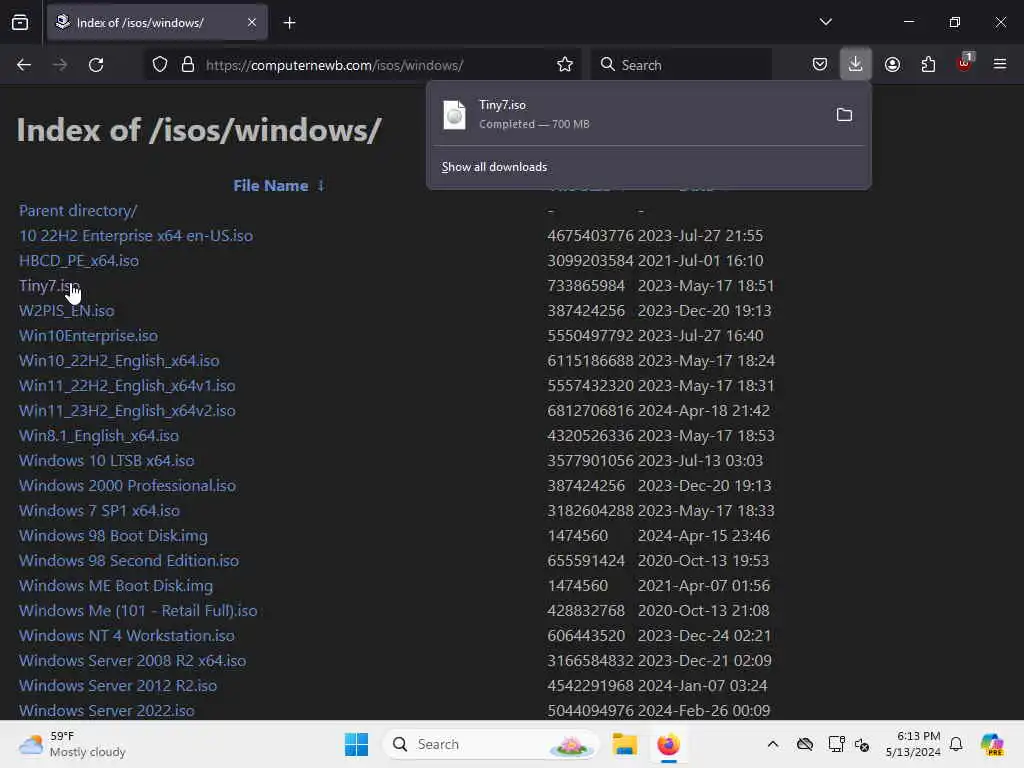Image resolution: width=1024 pixels, height=768 pixels.
Task: Show Tiny7.iso in its containing folder
Action: click(x=844, y=115)
